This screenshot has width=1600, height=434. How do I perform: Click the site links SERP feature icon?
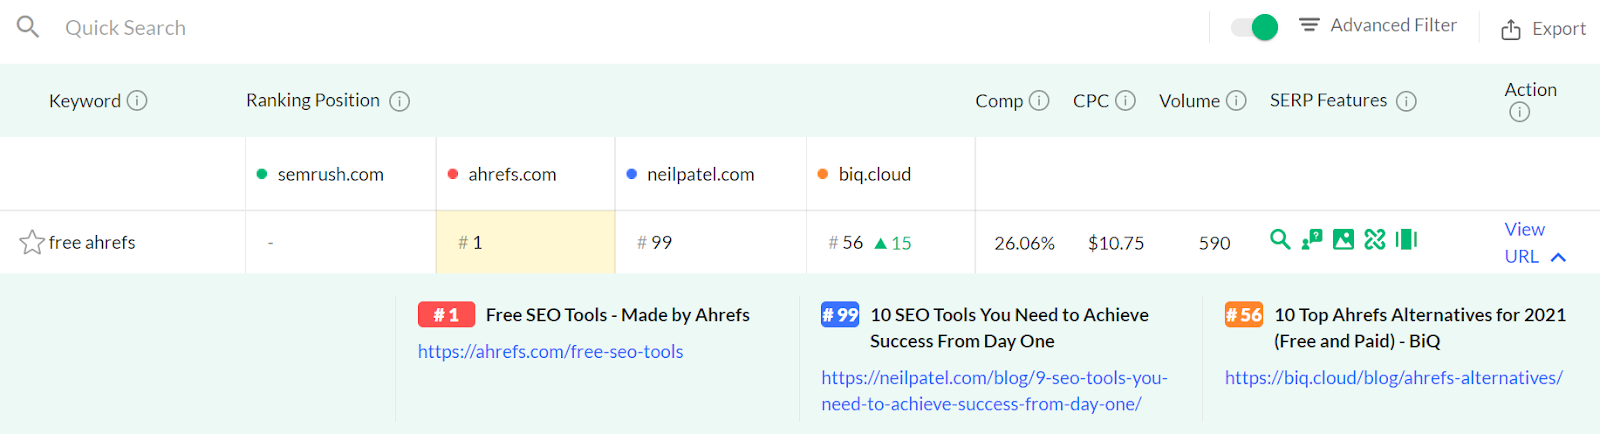point(1375,239)
